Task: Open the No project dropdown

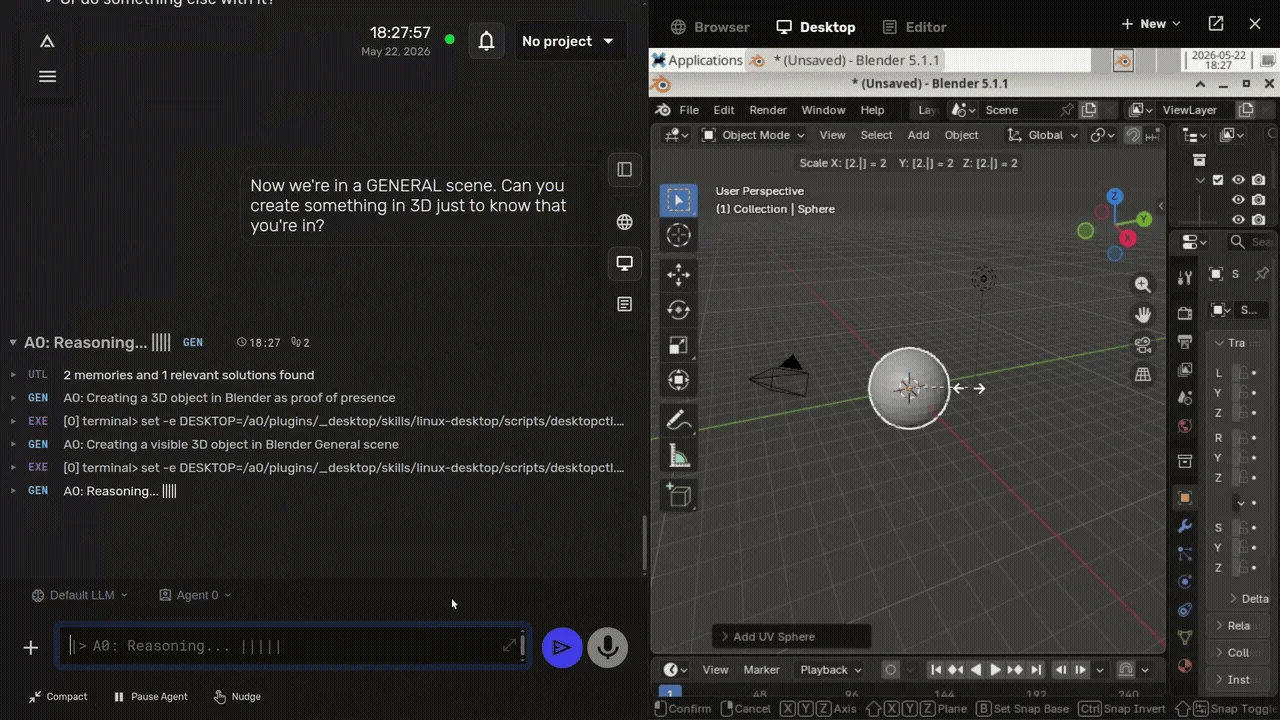Action: pyautogui.click(x=570, y=41)
